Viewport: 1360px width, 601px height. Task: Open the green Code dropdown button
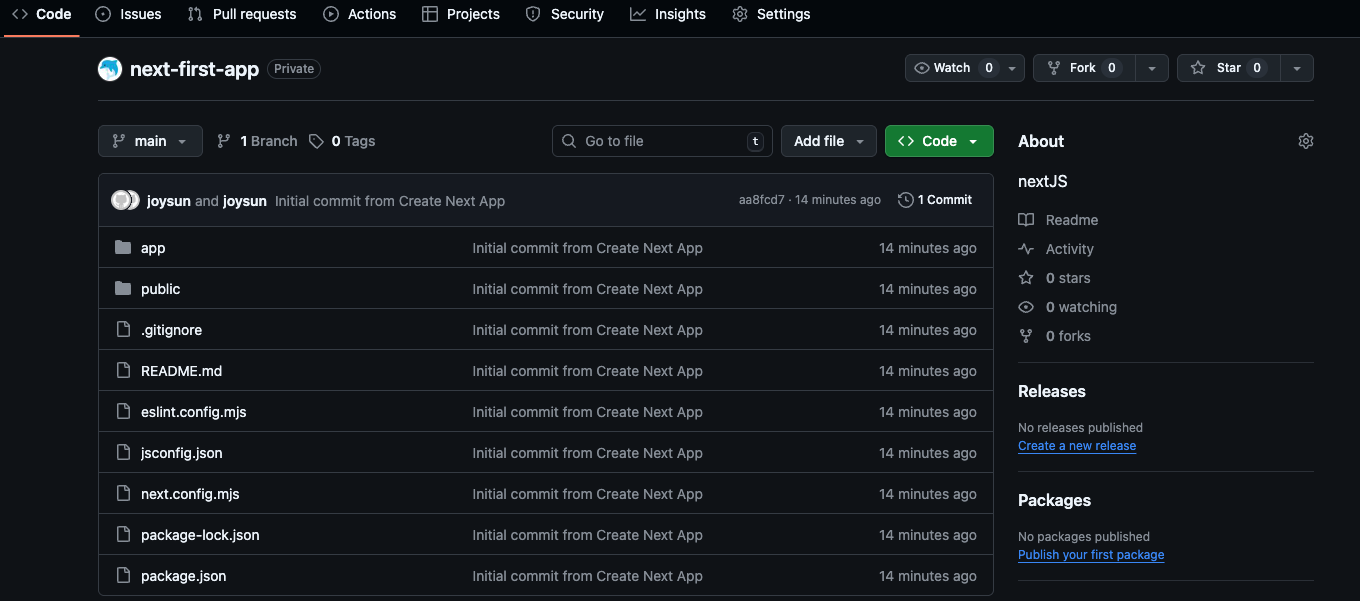coord(939,141)
